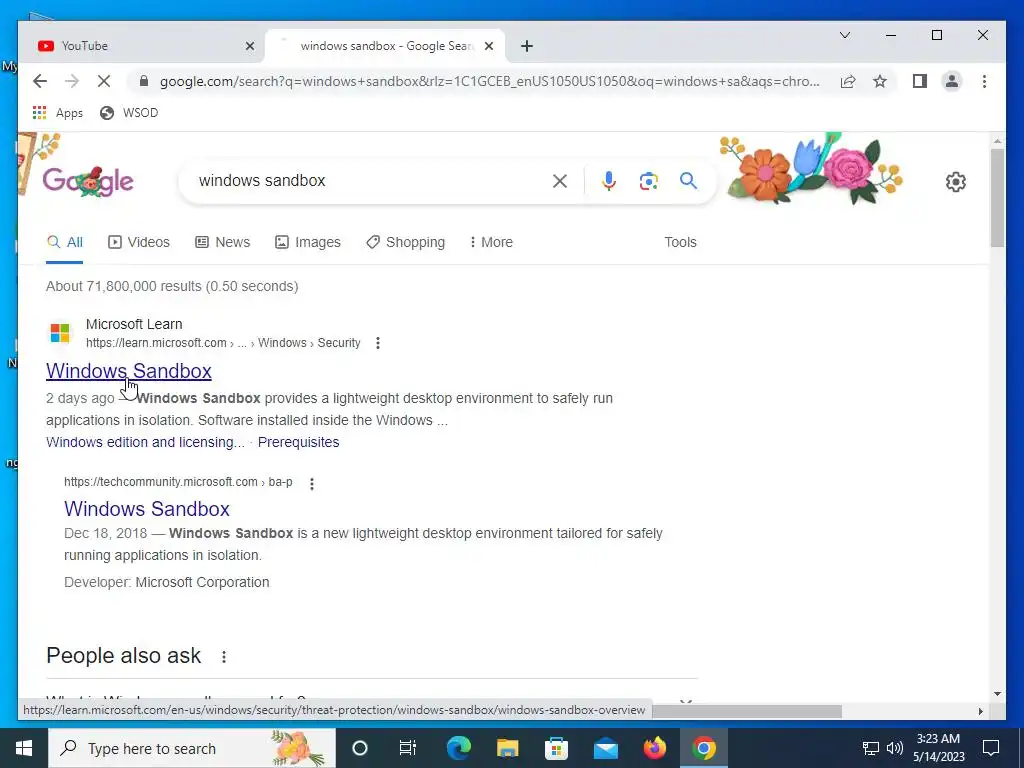
Task: Open the Chrome profile avatar
Action: (x=952, y=81)
